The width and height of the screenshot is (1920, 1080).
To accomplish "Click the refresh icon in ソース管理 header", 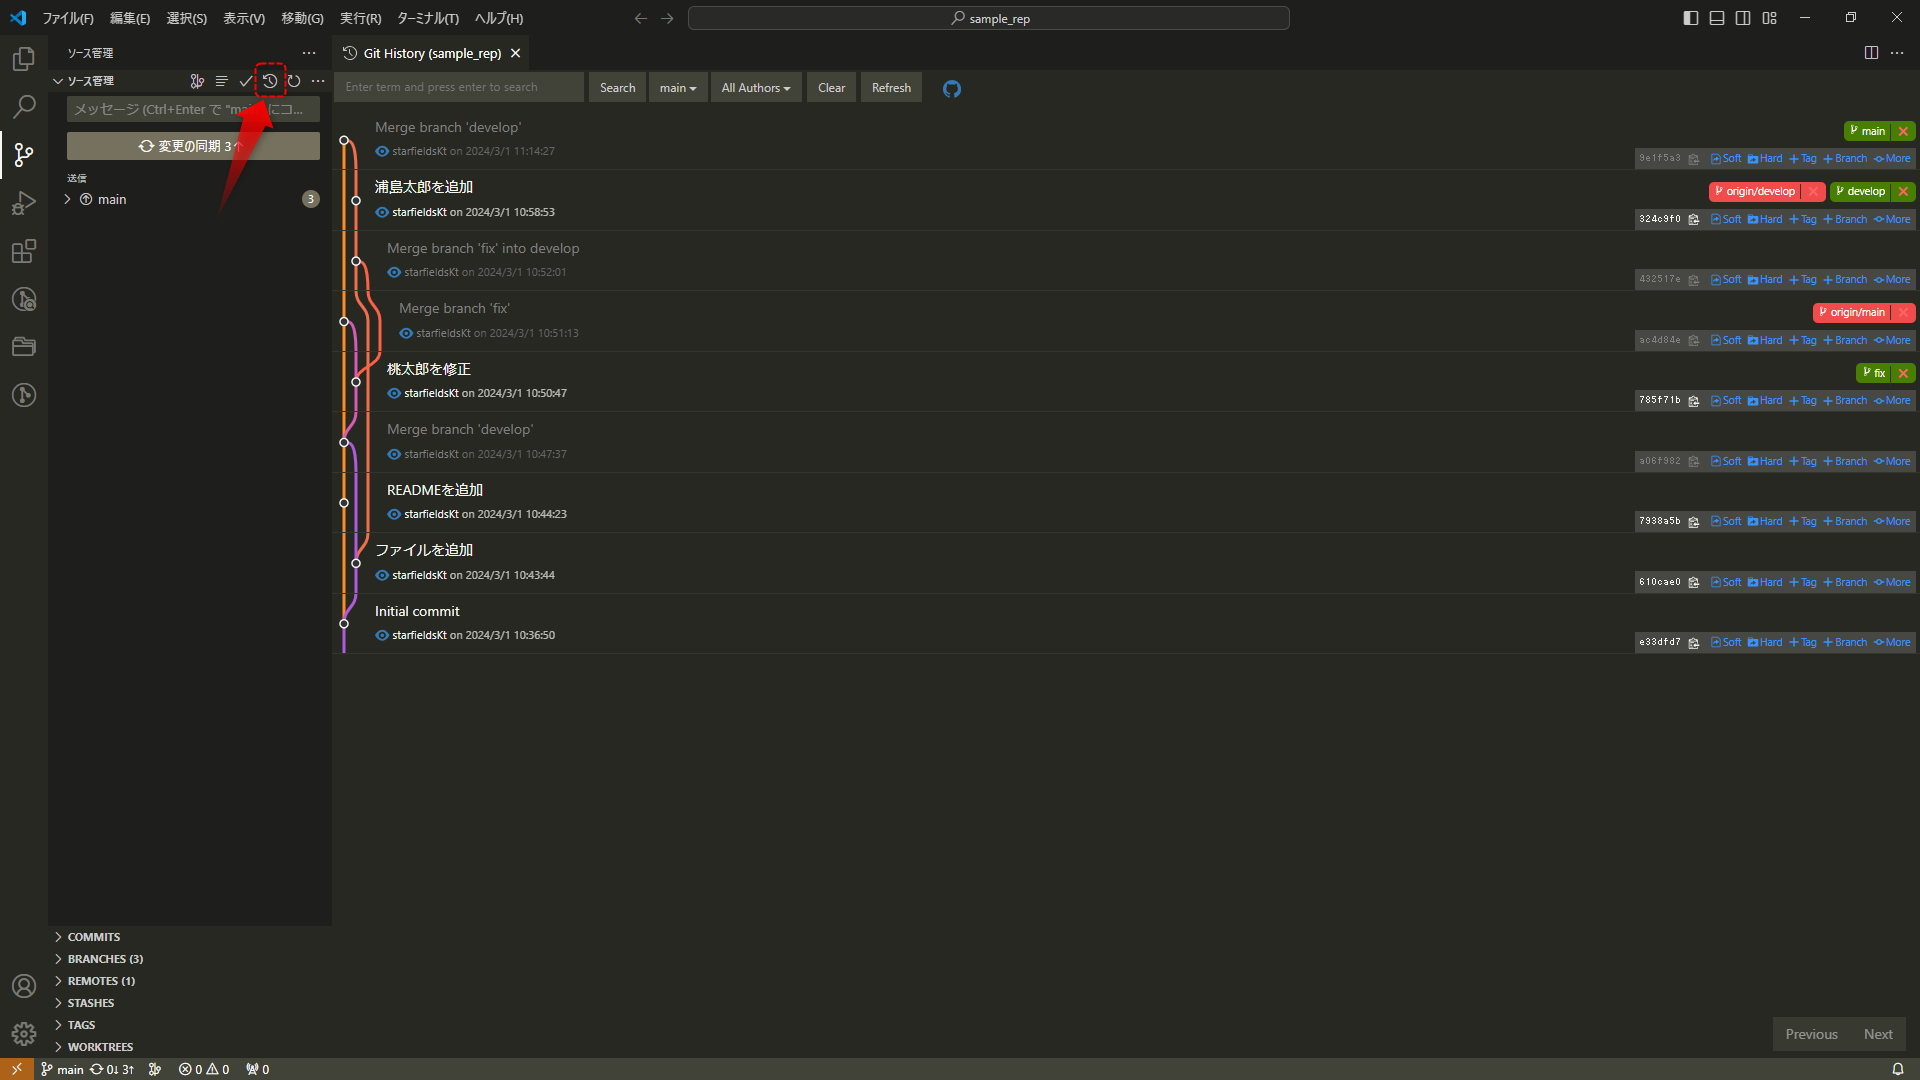I will (x=294, y=81).
